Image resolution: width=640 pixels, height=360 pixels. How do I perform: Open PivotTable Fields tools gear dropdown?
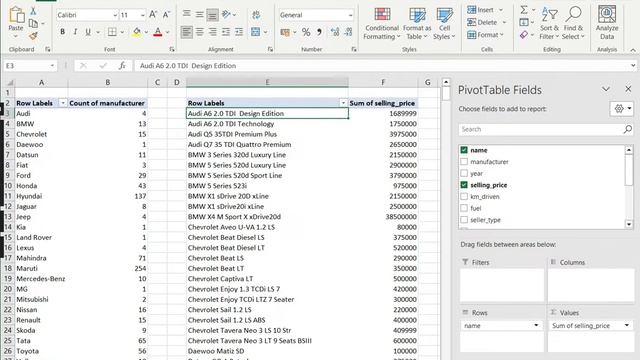coord(622,109)
